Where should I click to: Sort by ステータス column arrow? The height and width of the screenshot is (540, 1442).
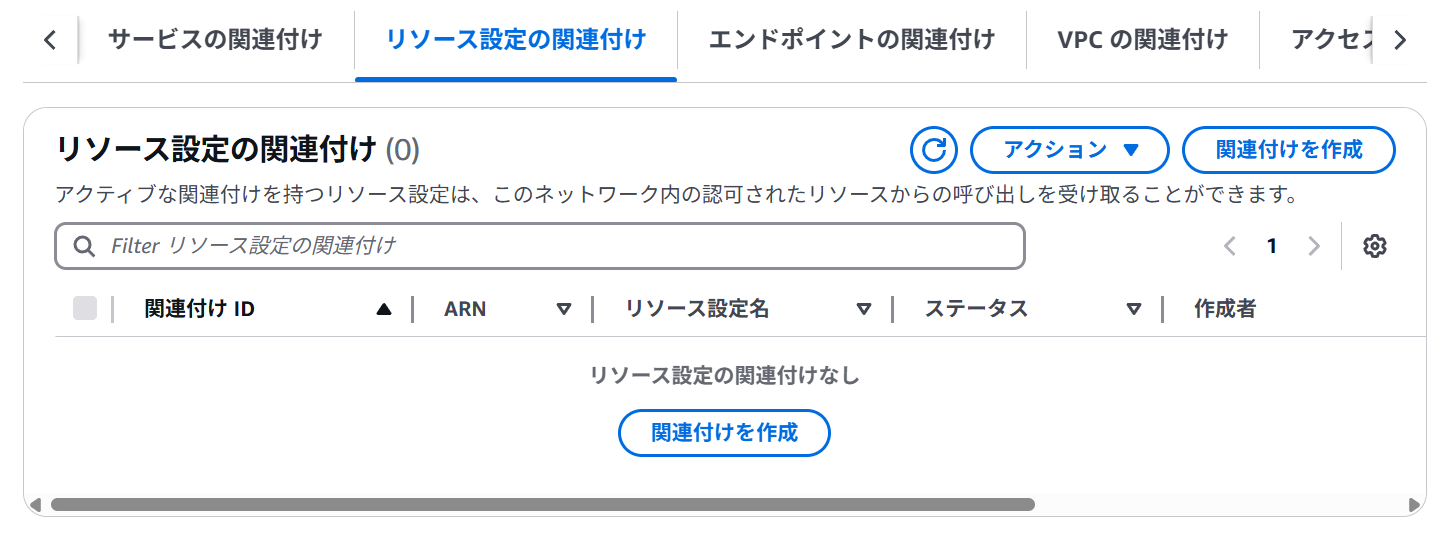click(1134, 310)
